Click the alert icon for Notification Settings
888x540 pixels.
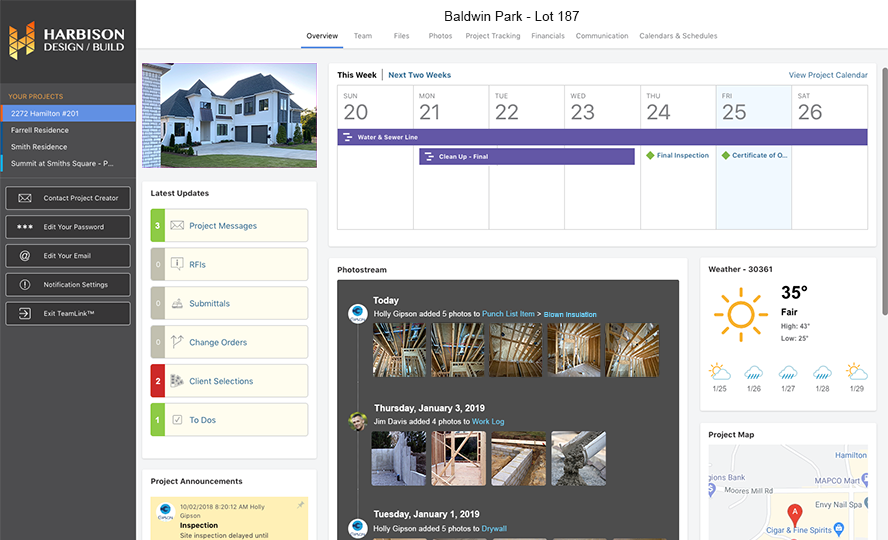tap(25, 285)
